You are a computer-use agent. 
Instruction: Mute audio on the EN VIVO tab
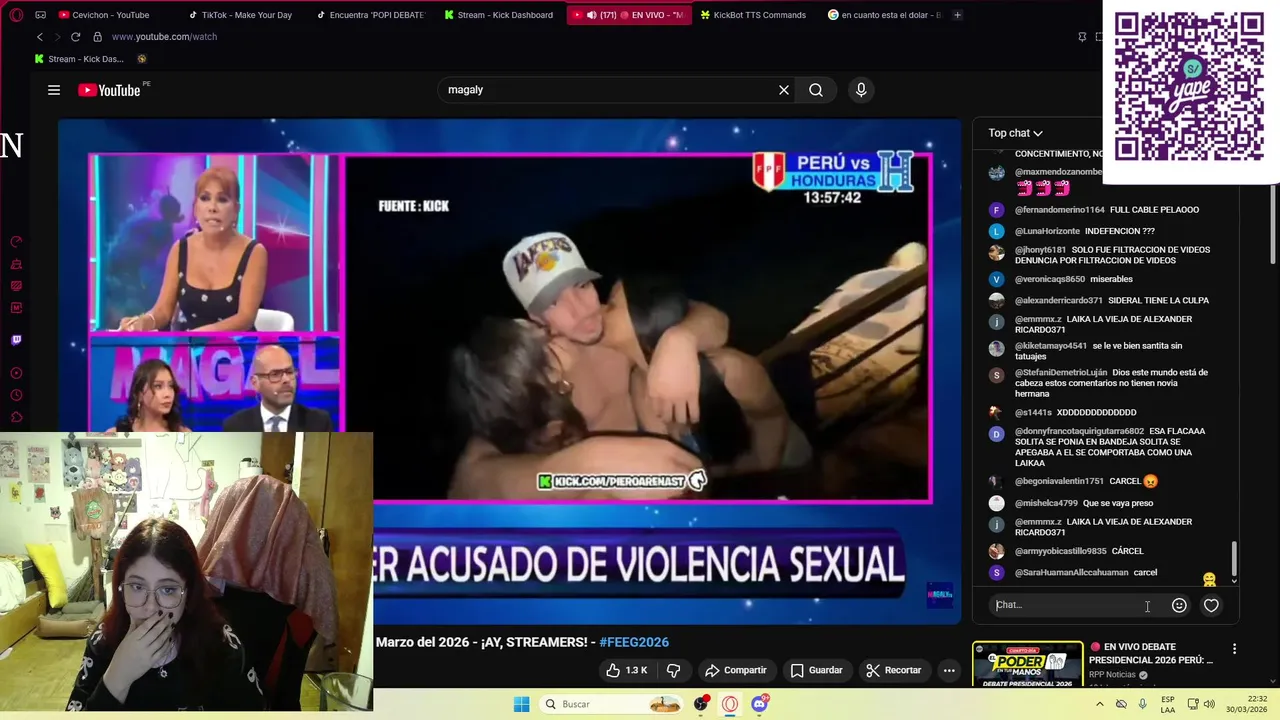591,15
